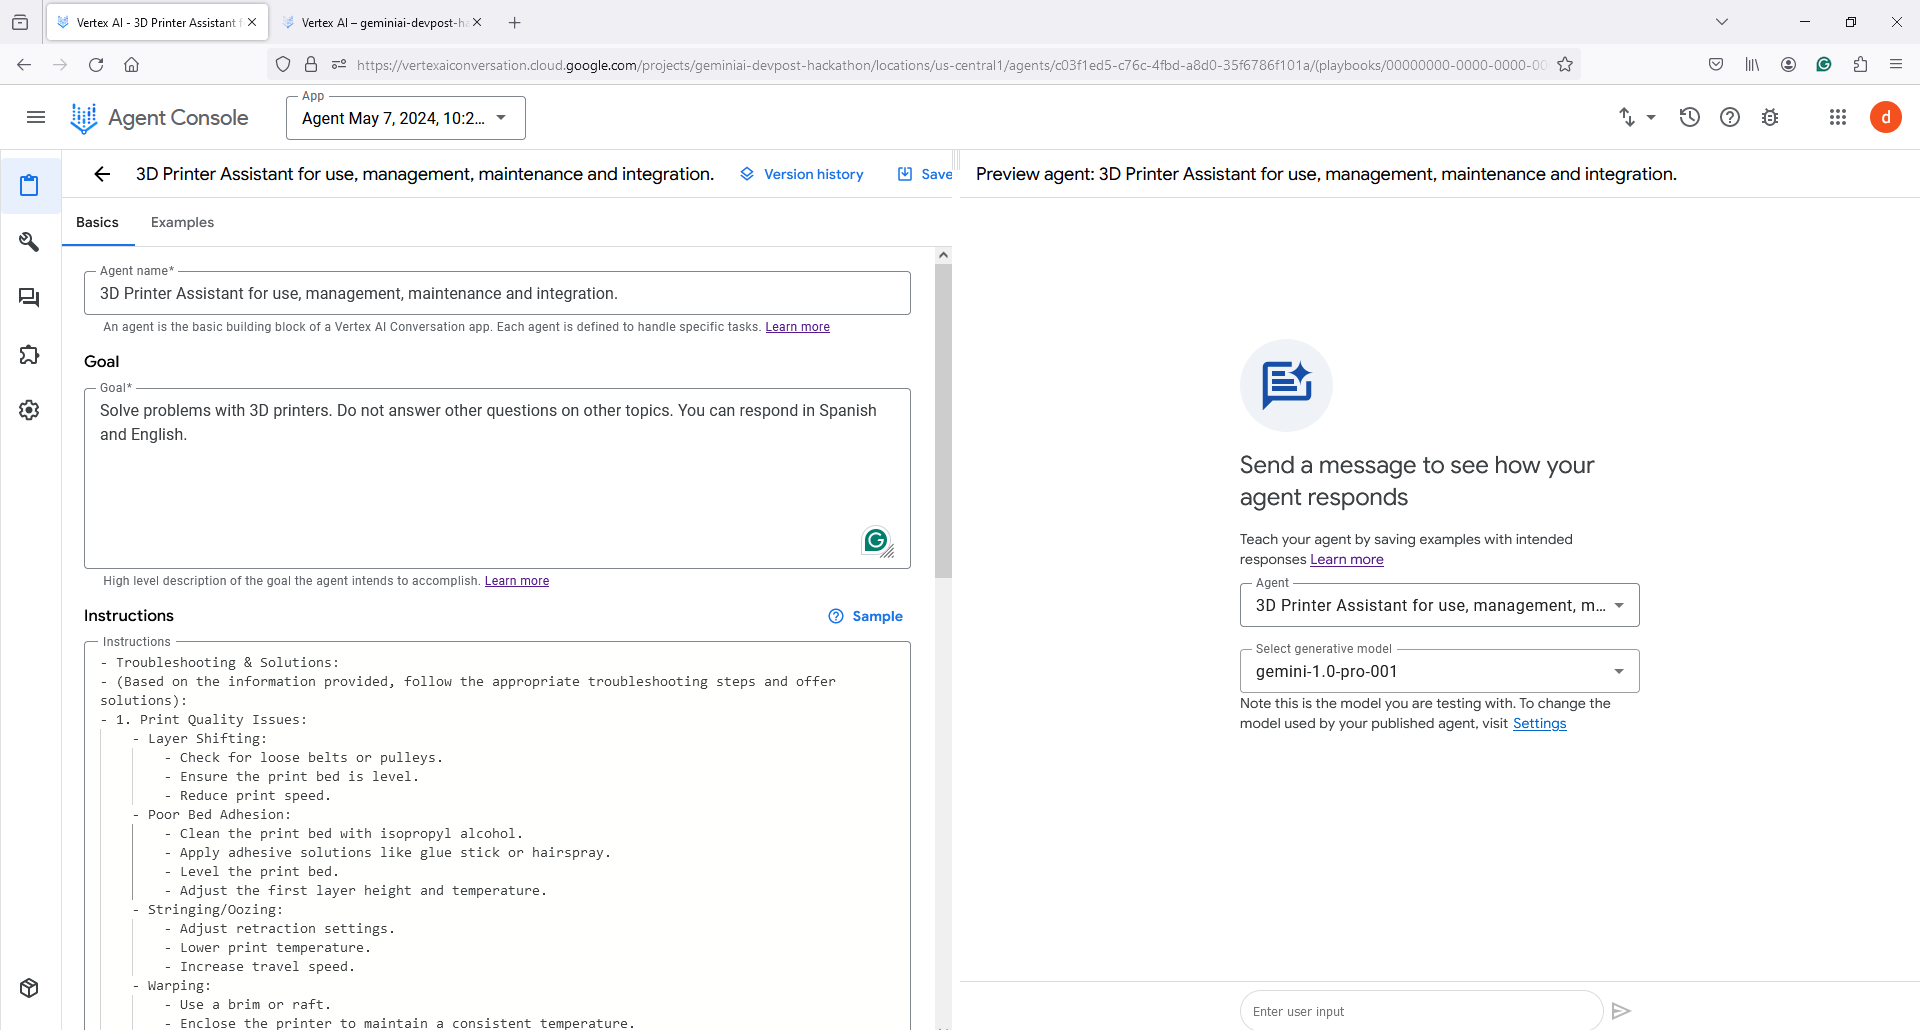
Task: Open the Google apps grid
Action: point(1838,117)
